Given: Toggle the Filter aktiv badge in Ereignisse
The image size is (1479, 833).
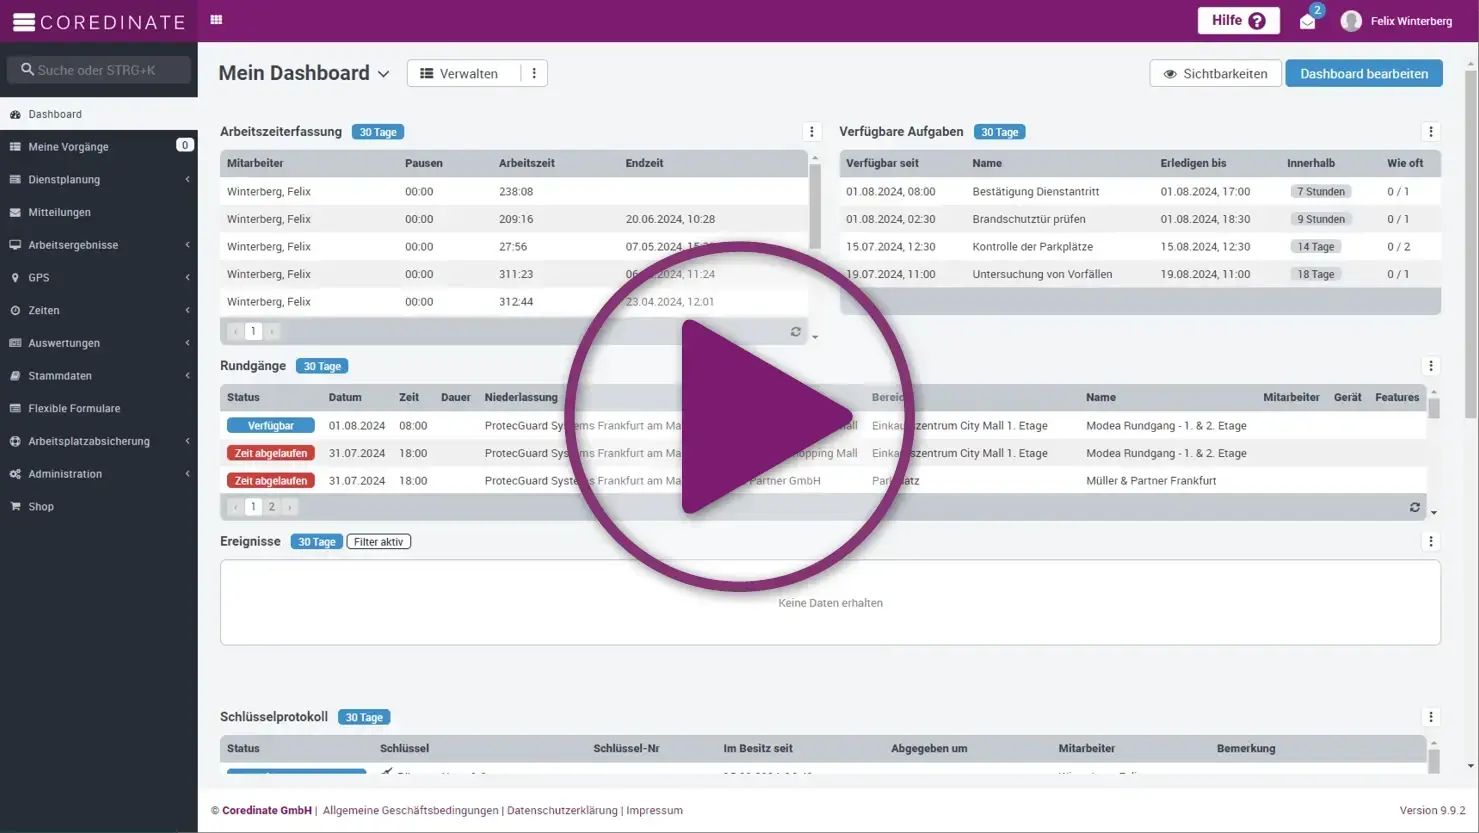Looking at the screenshot, I should coord(378,542).
